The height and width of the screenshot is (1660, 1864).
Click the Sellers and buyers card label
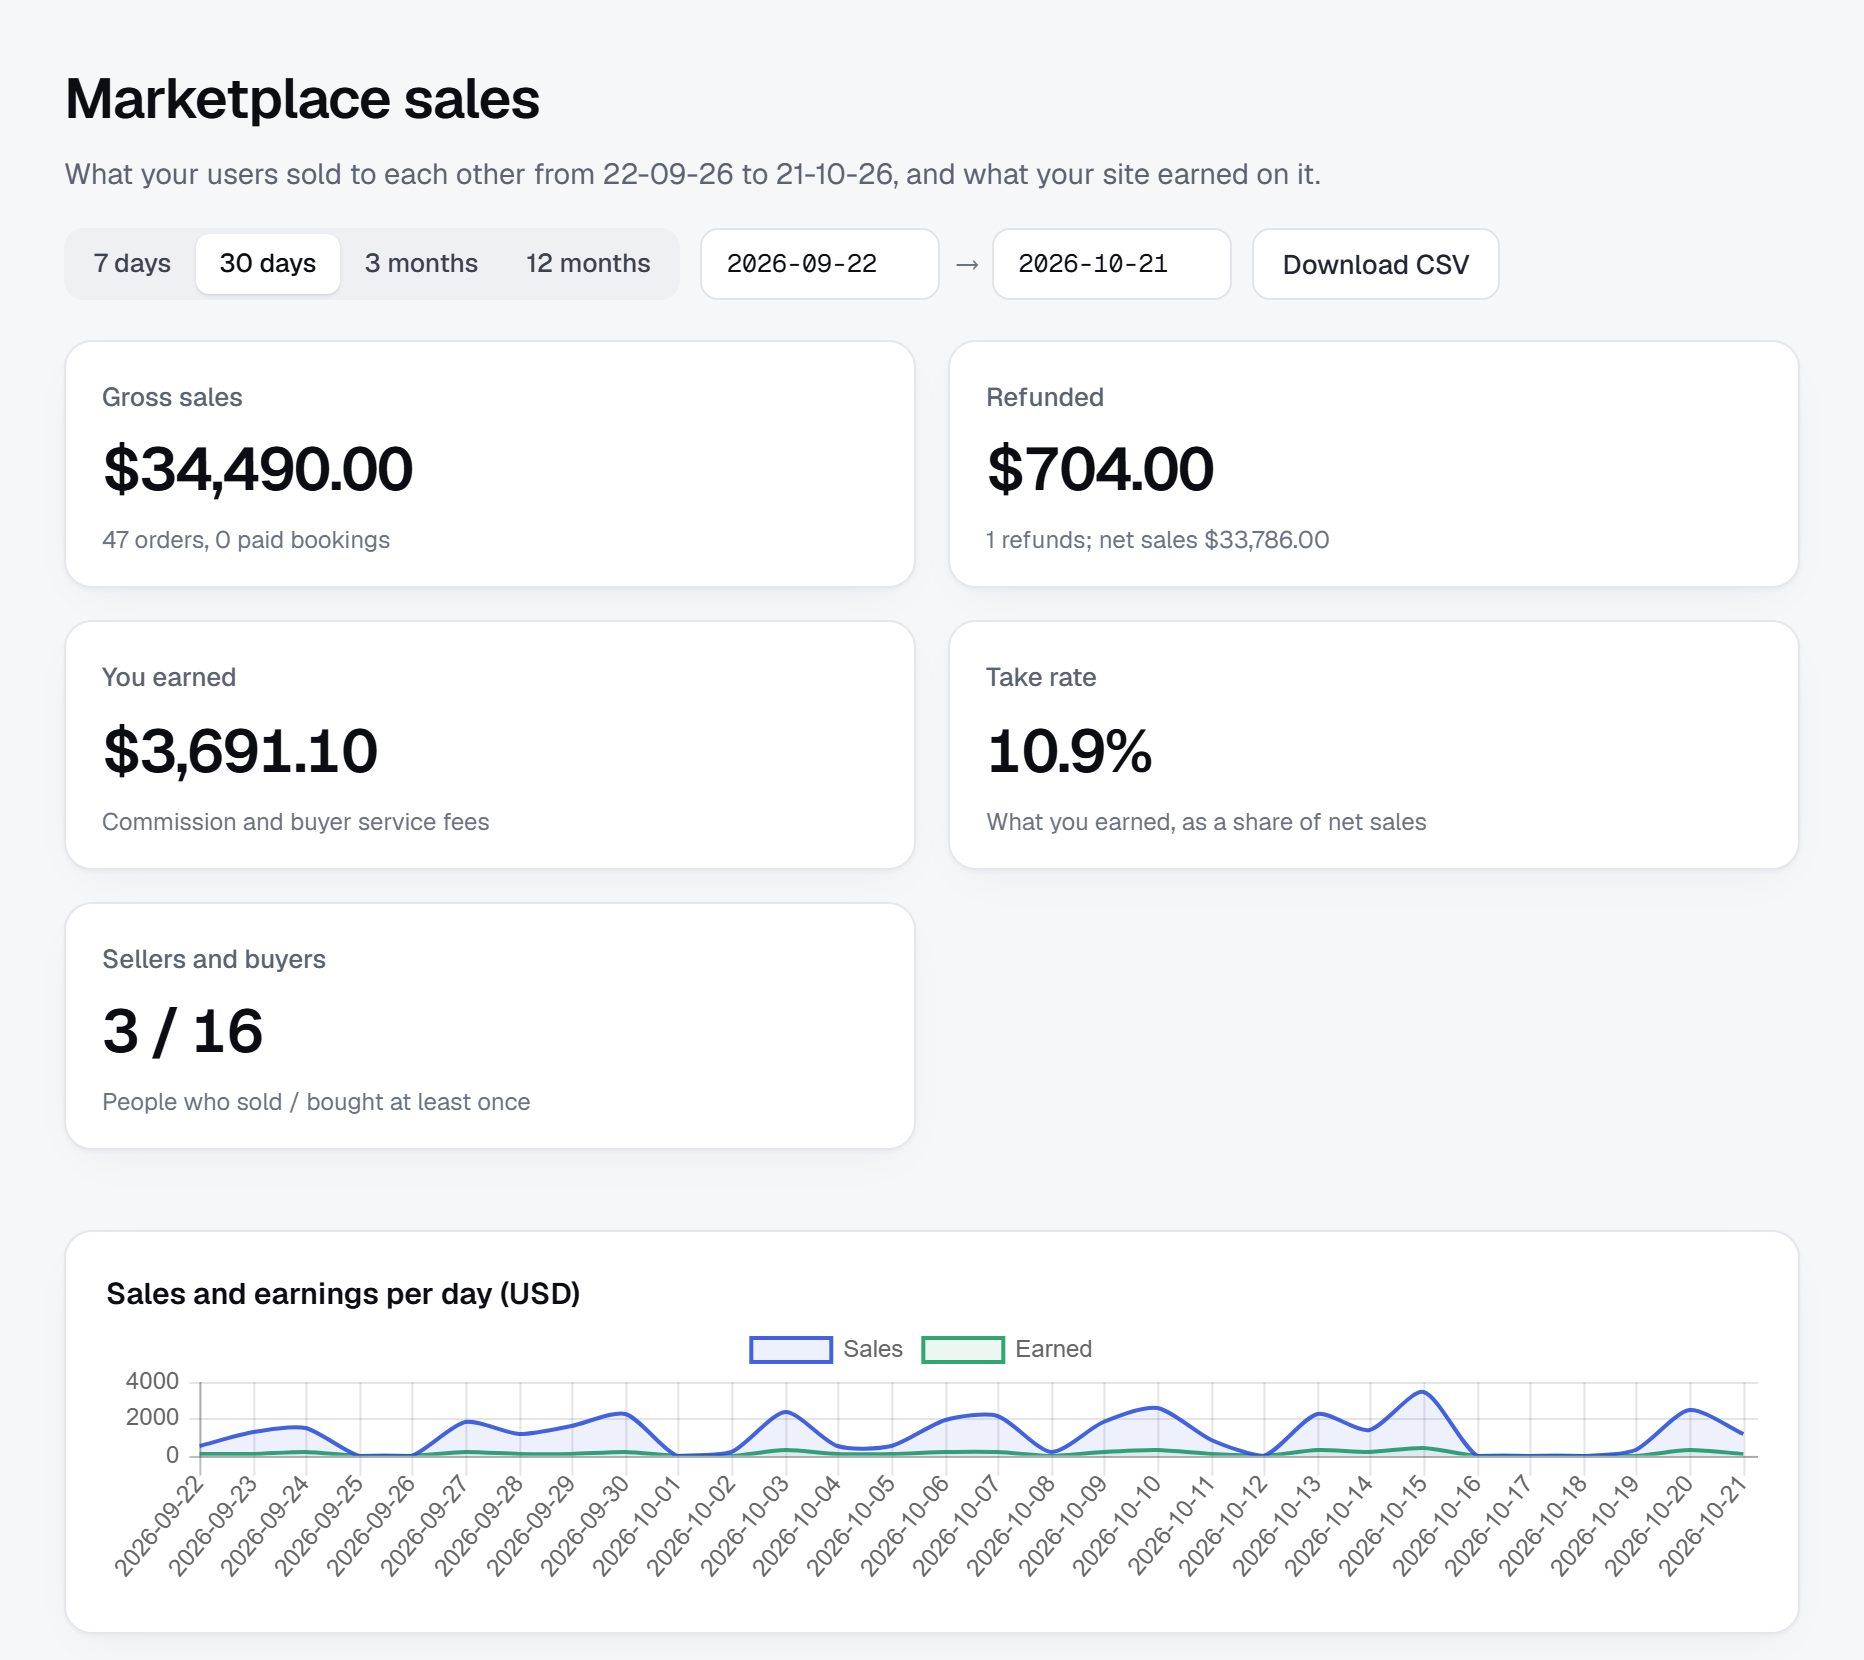214,959
